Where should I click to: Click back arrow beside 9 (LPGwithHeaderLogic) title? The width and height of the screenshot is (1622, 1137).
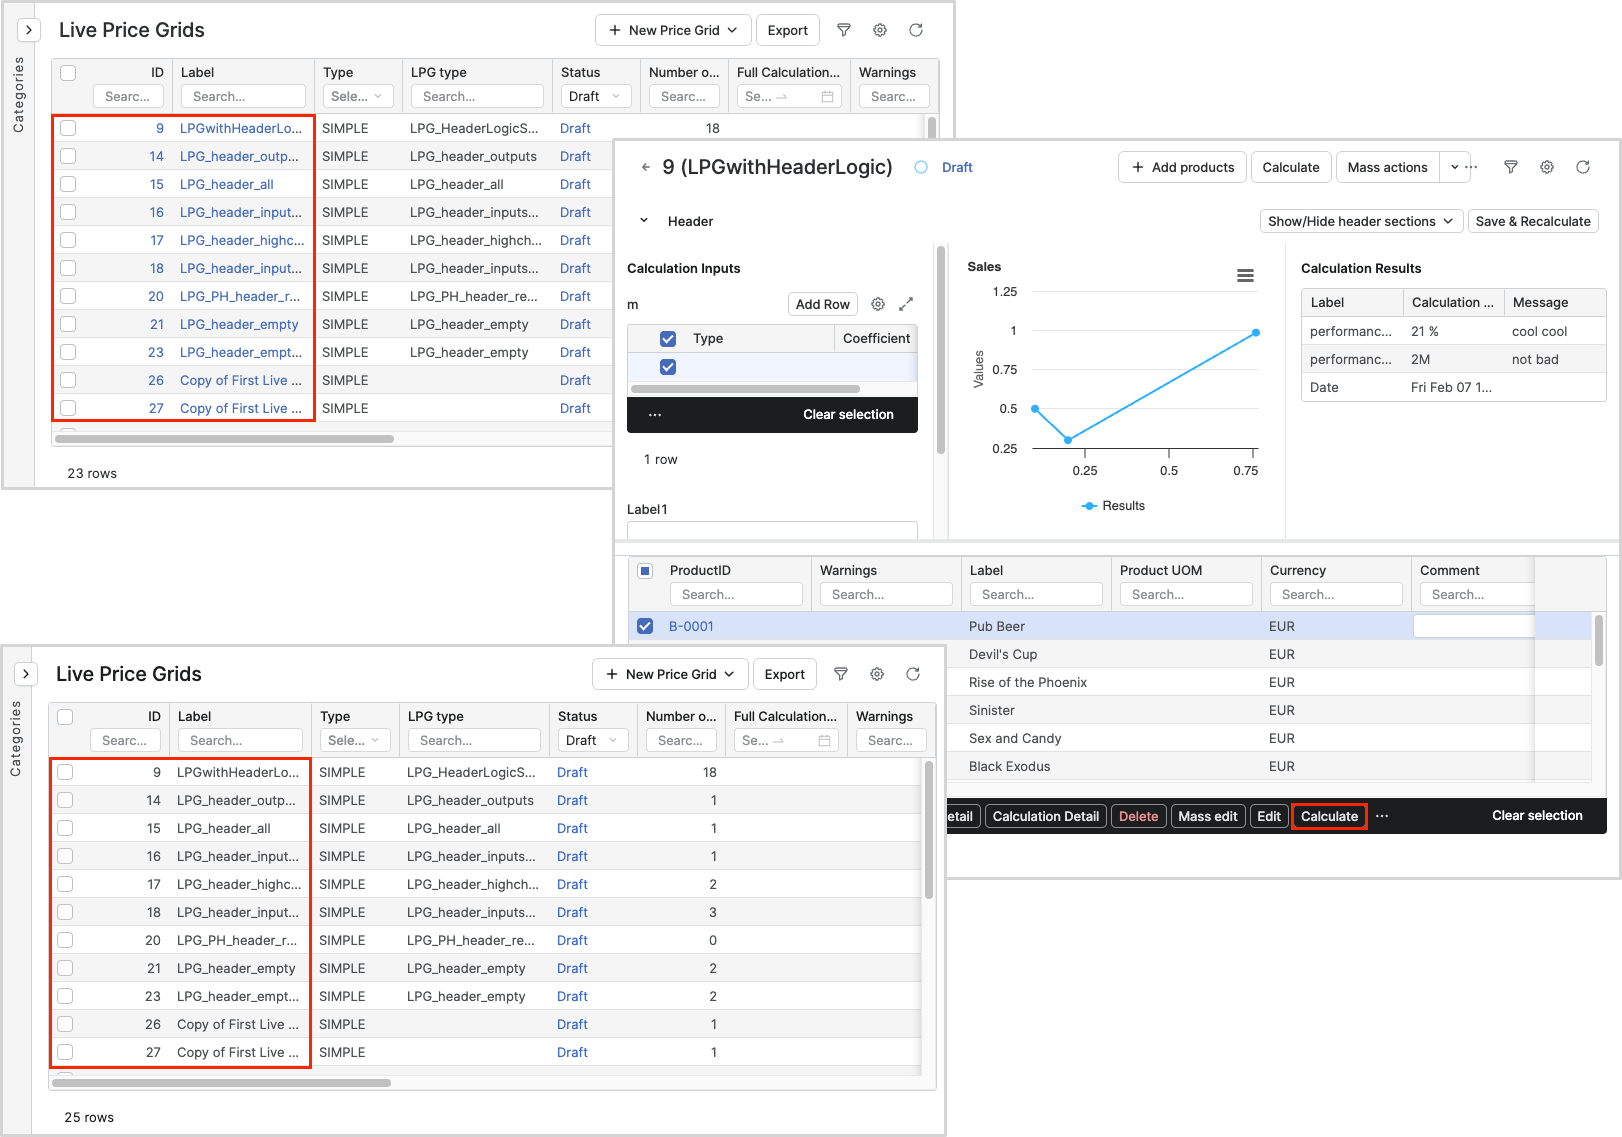point(645,167)
